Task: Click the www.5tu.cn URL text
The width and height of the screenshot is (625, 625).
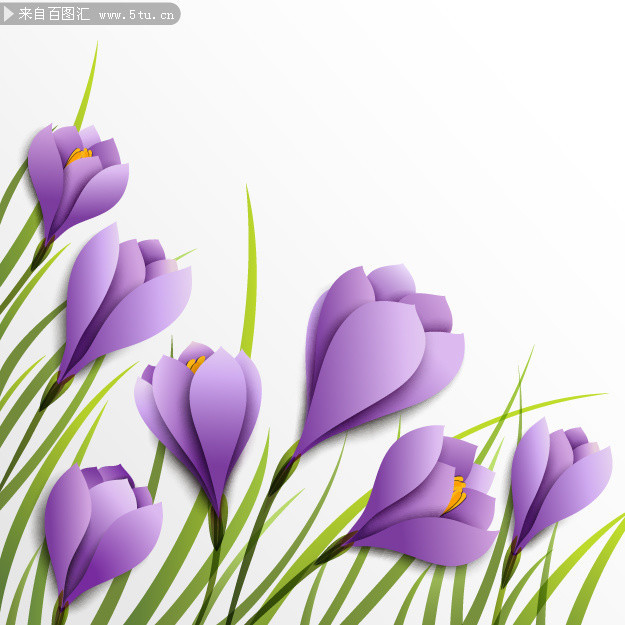Action: [136, 15]
